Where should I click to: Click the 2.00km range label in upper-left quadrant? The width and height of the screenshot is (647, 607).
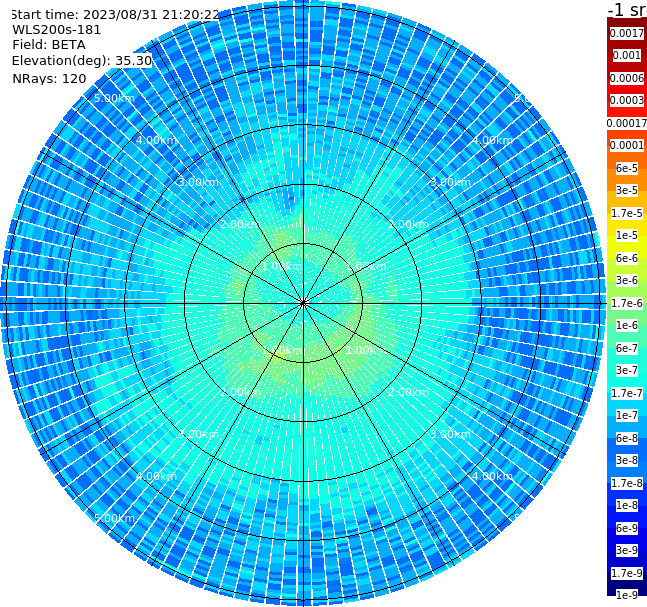pos(240,224)
